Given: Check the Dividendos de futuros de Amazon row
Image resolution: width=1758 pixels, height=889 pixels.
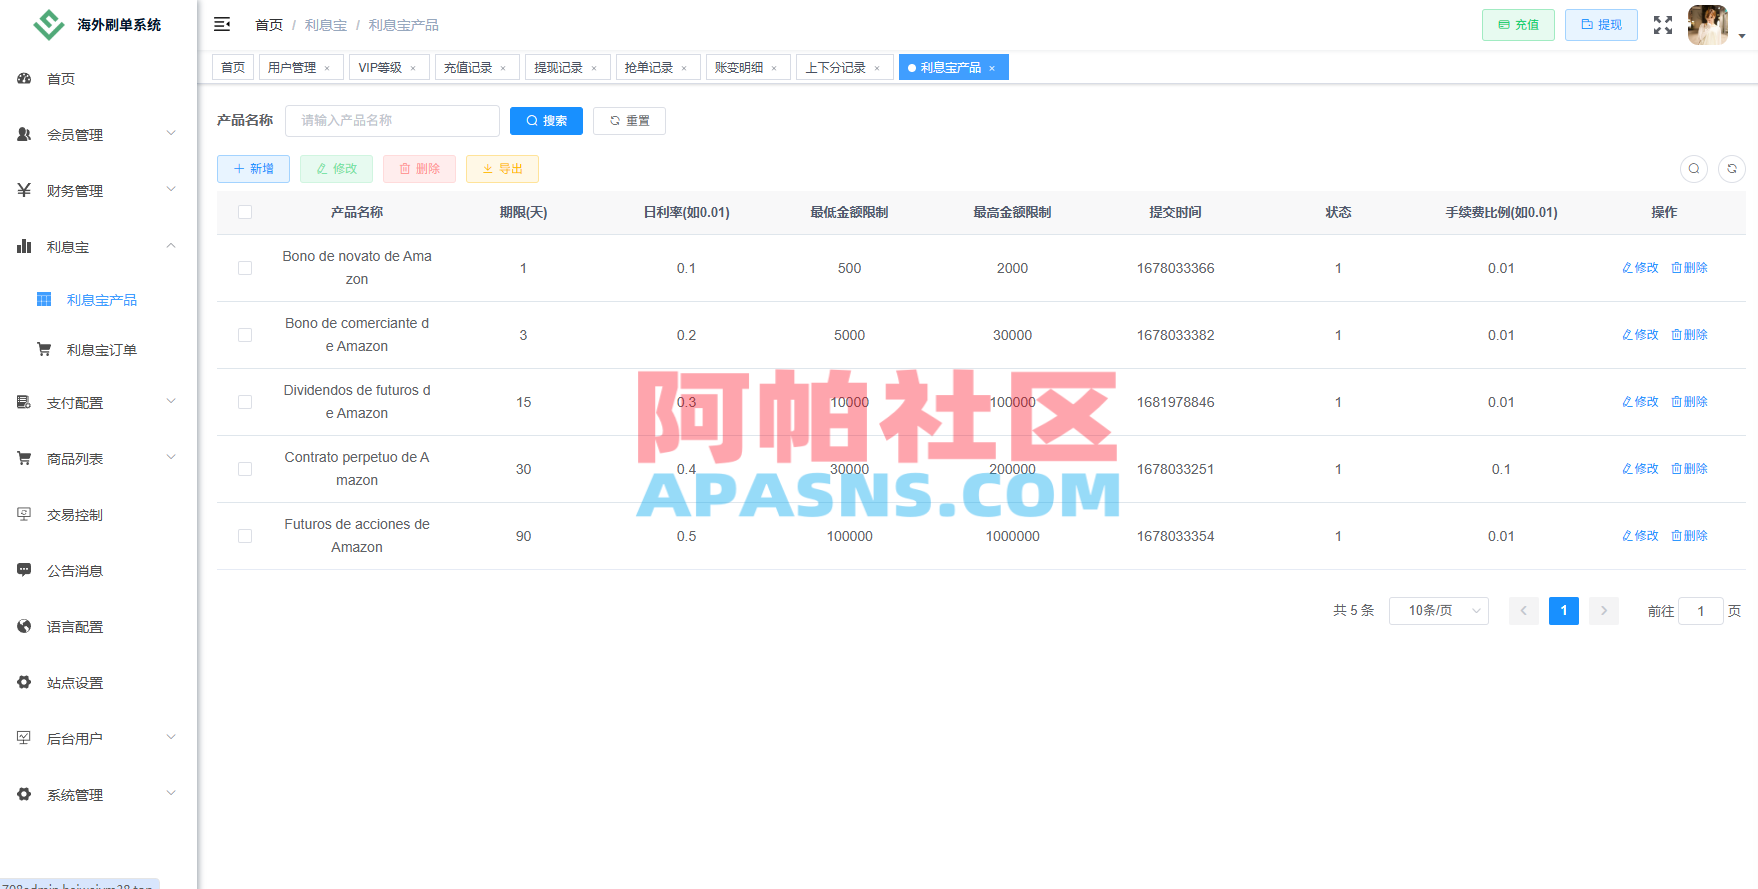Looking at the screenshot, I should point(245,402).
